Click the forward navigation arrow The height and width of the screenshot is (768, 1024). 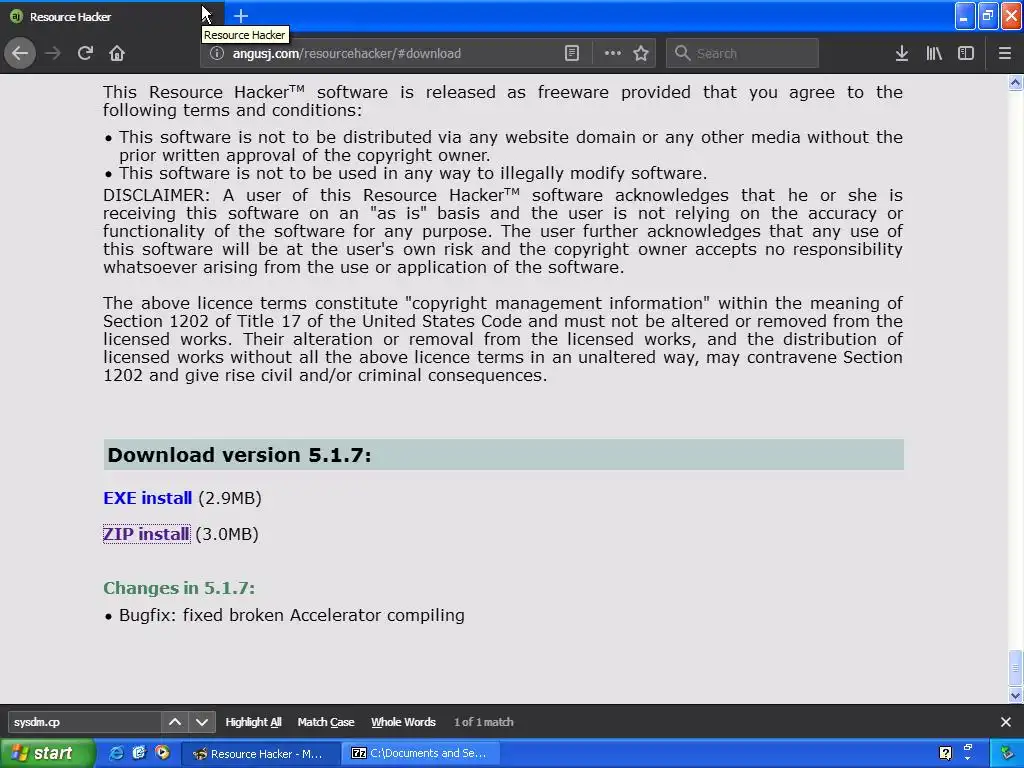tap(53, 53)
